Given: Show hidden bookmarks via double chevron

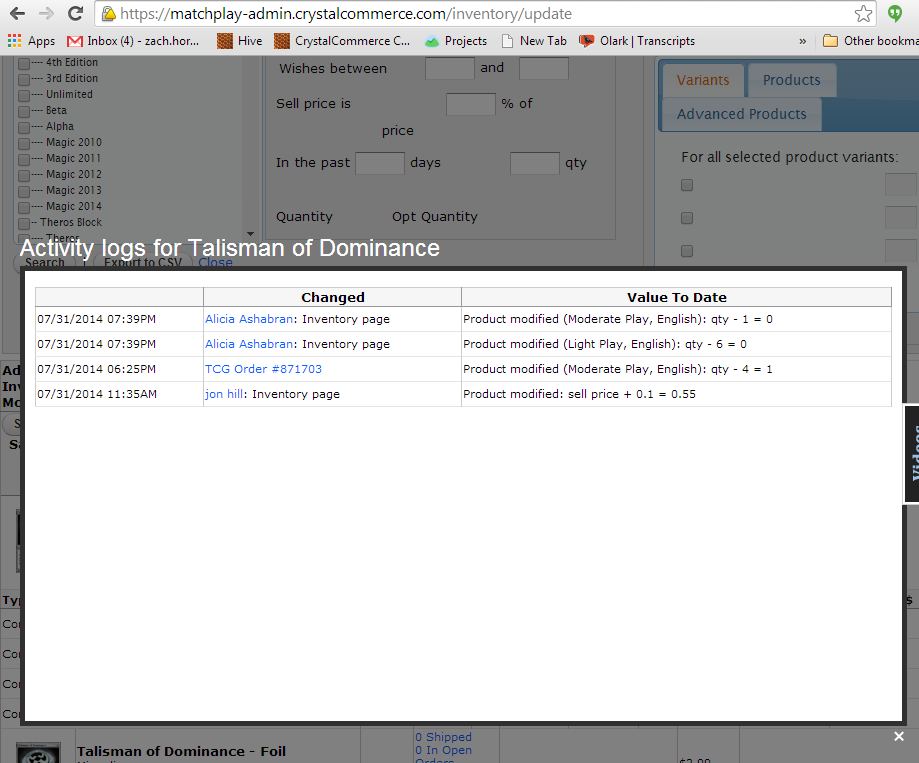Looking at the screenshot, I should 802,41.
